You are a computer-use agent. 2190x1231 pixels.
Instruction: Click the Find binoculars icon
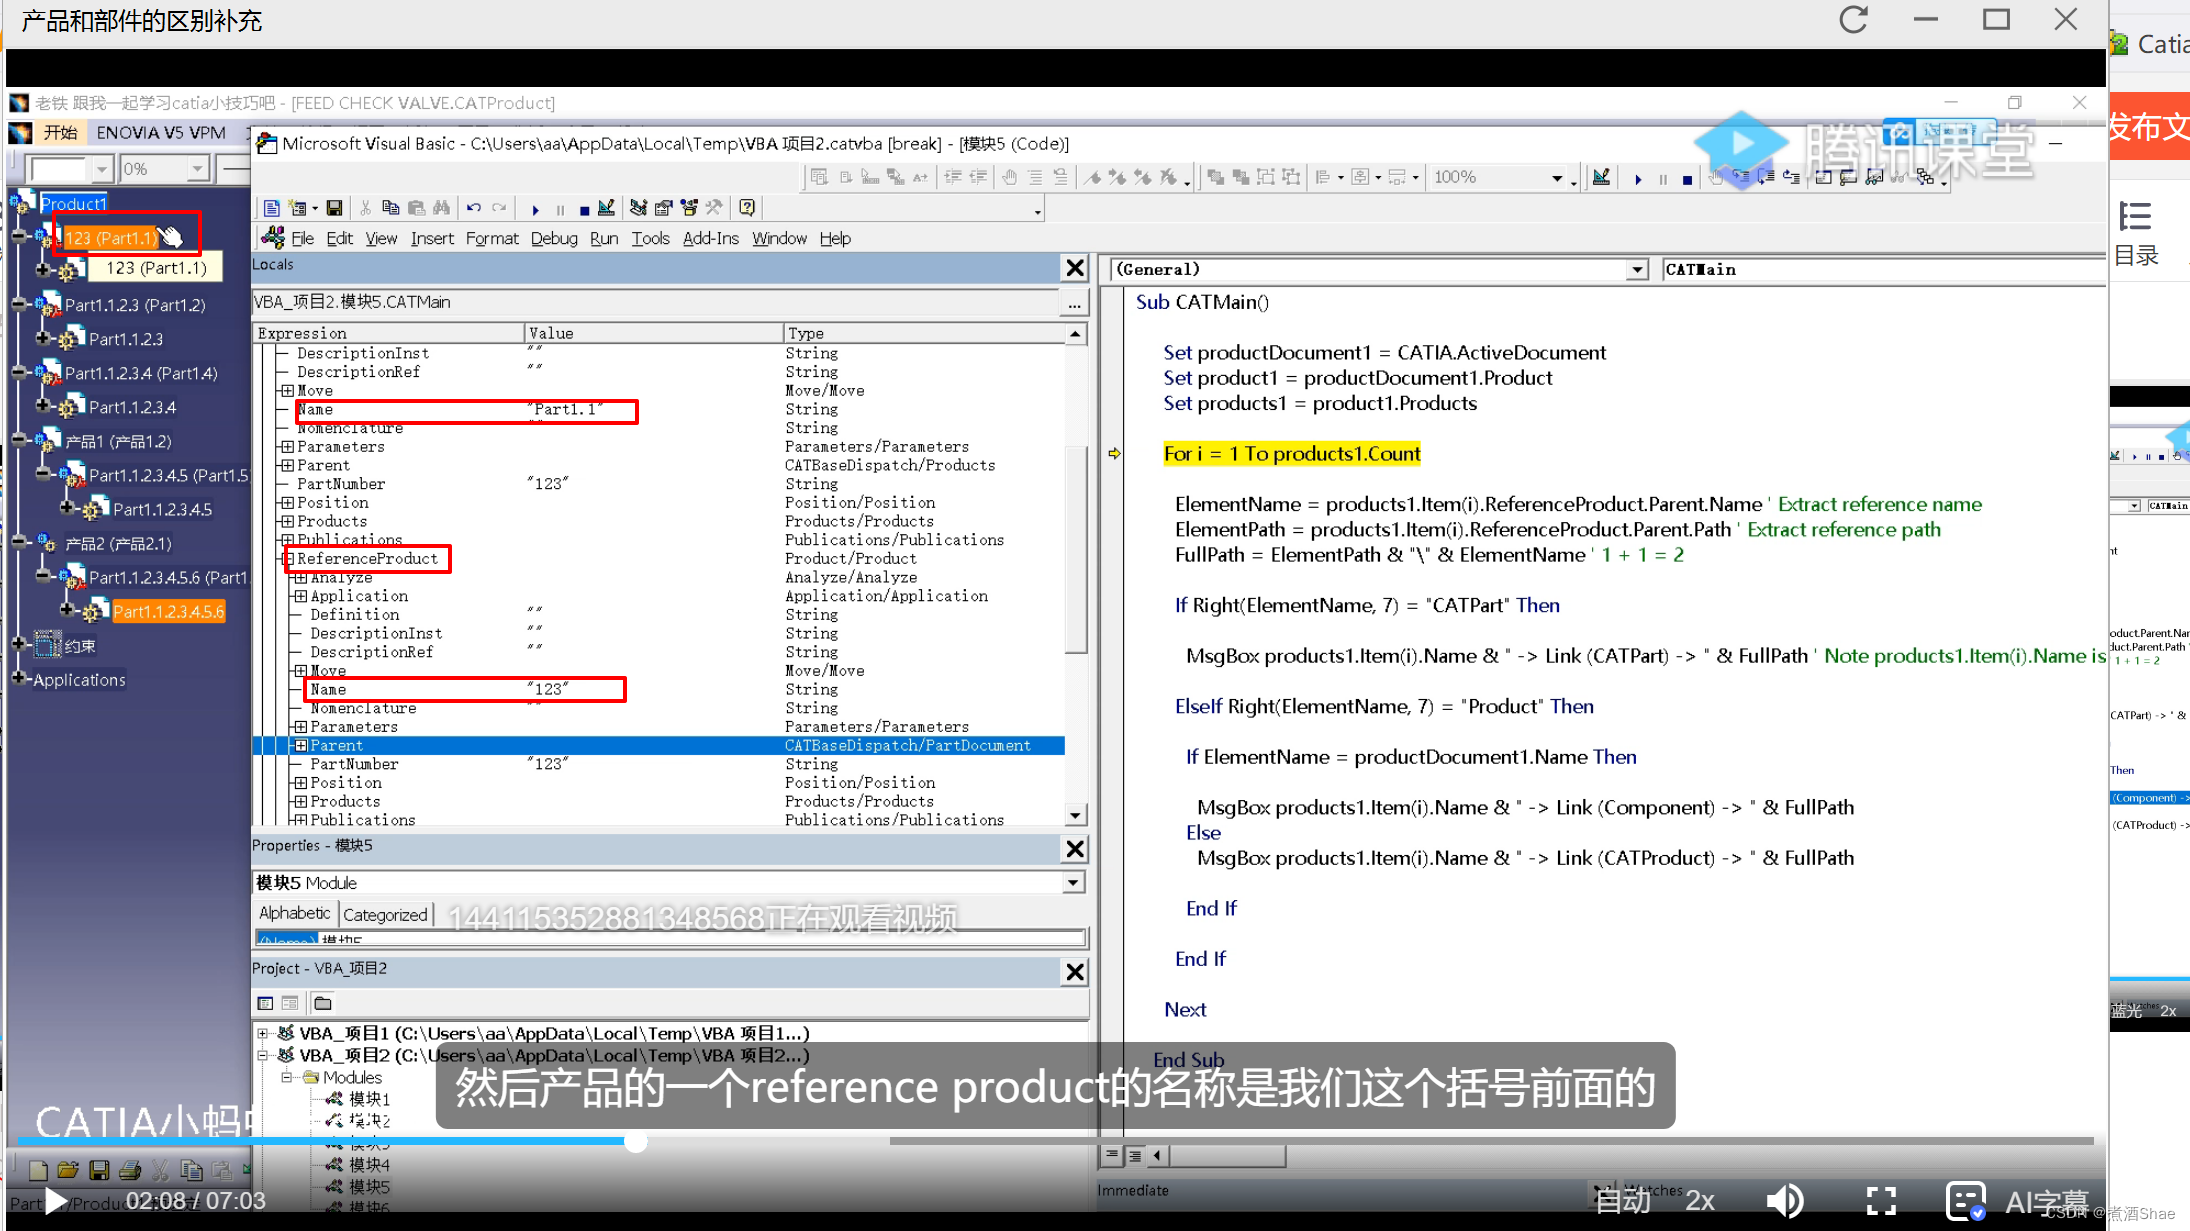click(441, 208)
